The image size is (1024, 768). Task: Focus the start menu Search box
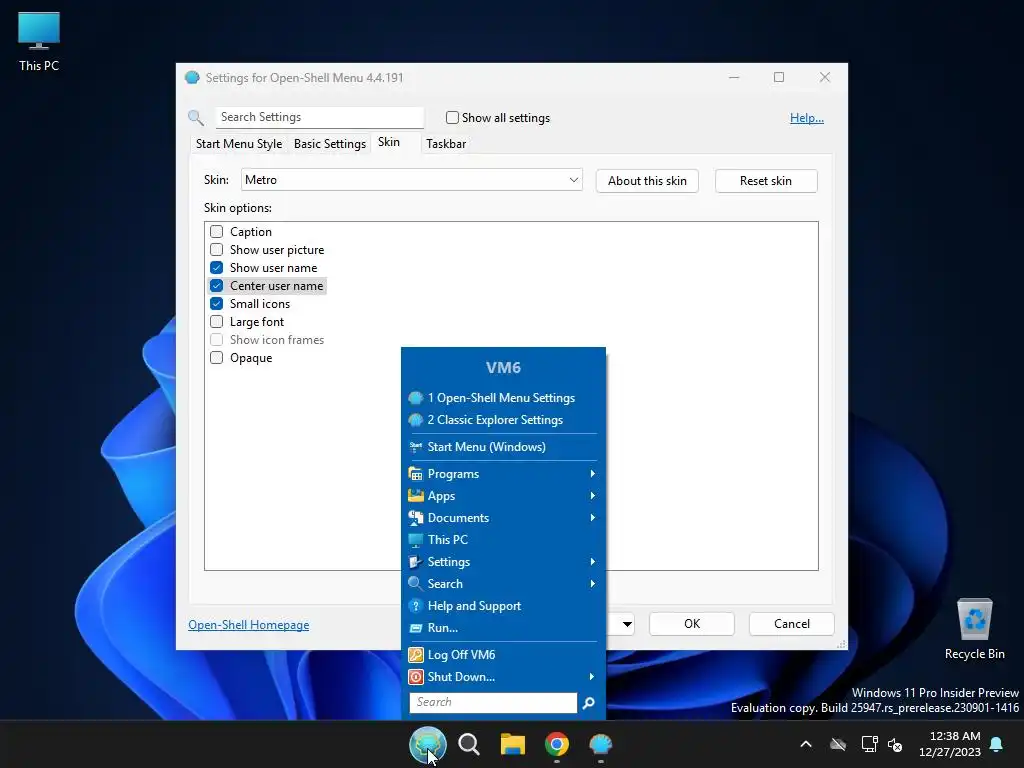pos(493,703)
